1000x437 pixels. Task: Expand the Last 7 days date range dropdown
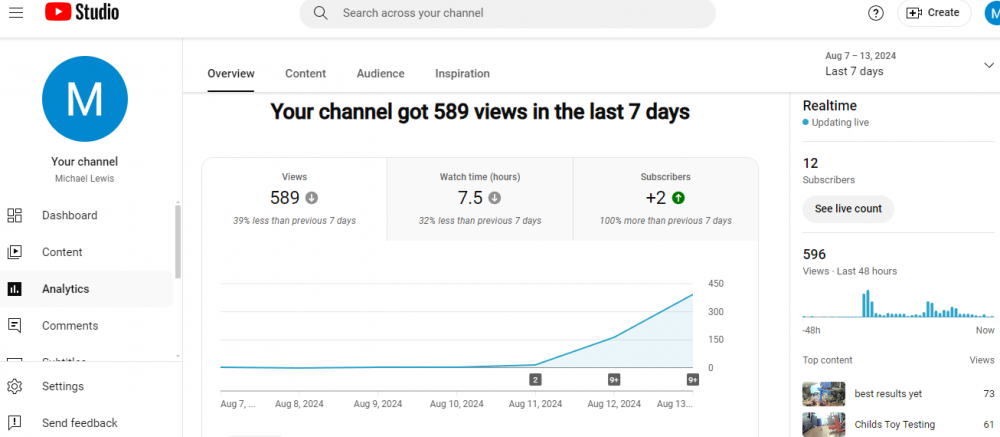point(988,65)
